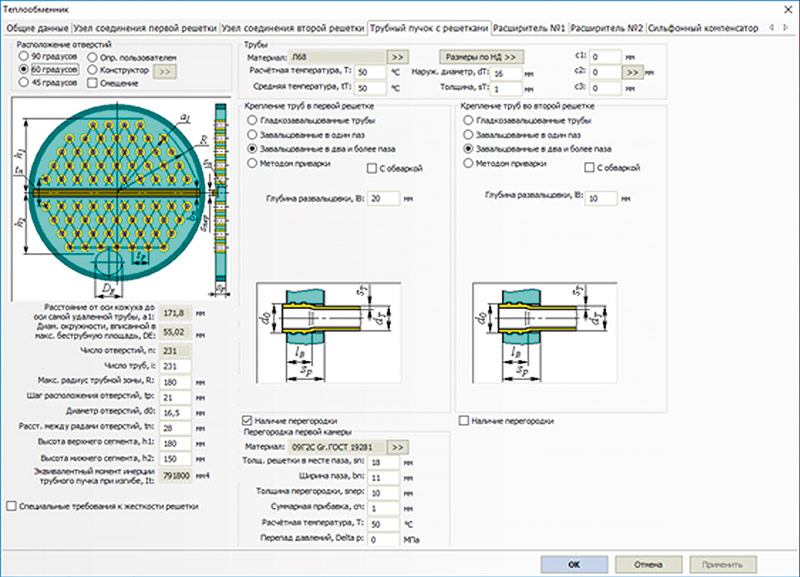Go to the Расширитель №2 tab
Image resolution: width=800 pixels, height=577 pixels.
click(607, 28)
